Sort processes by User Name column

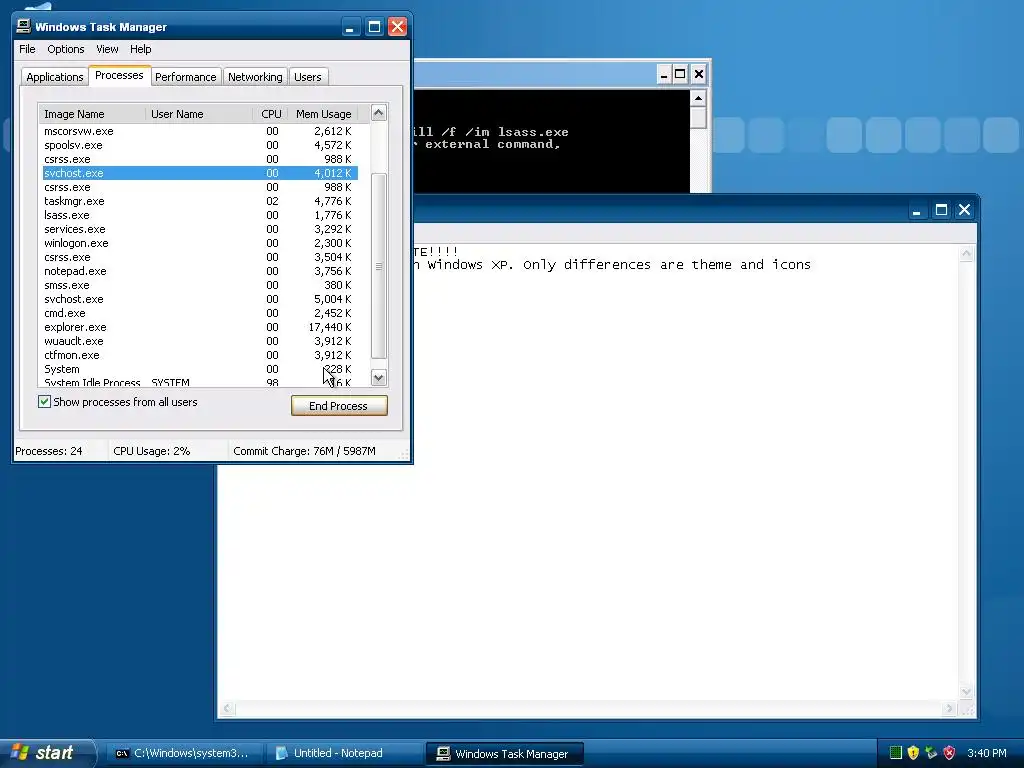click(x=199, y=114)
